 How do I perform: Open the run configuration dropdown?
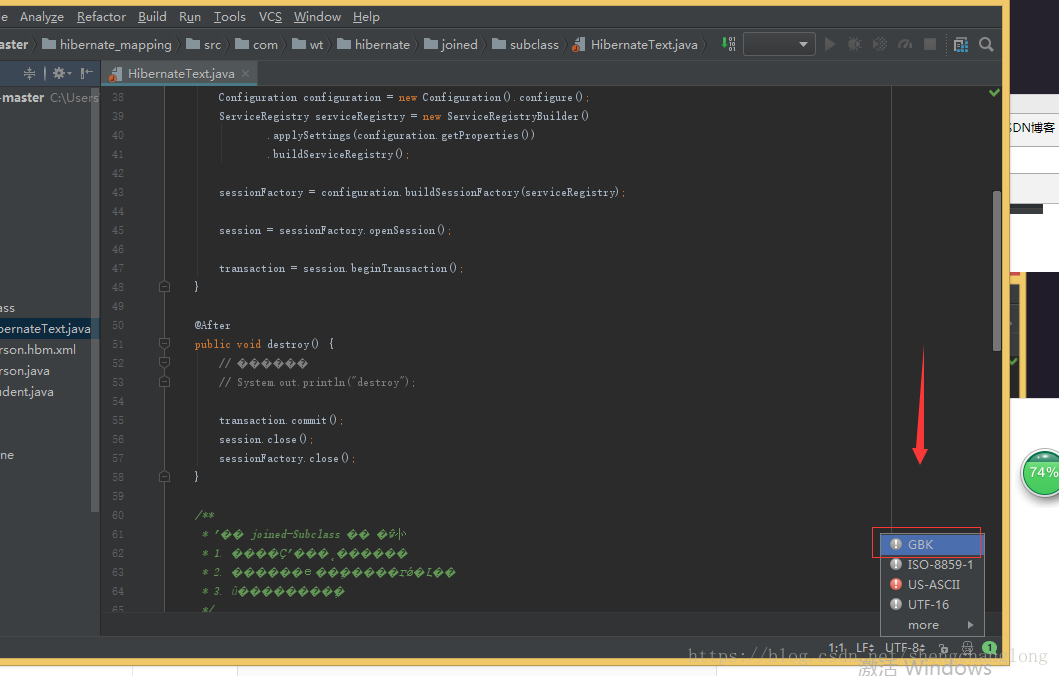(779, 45)
